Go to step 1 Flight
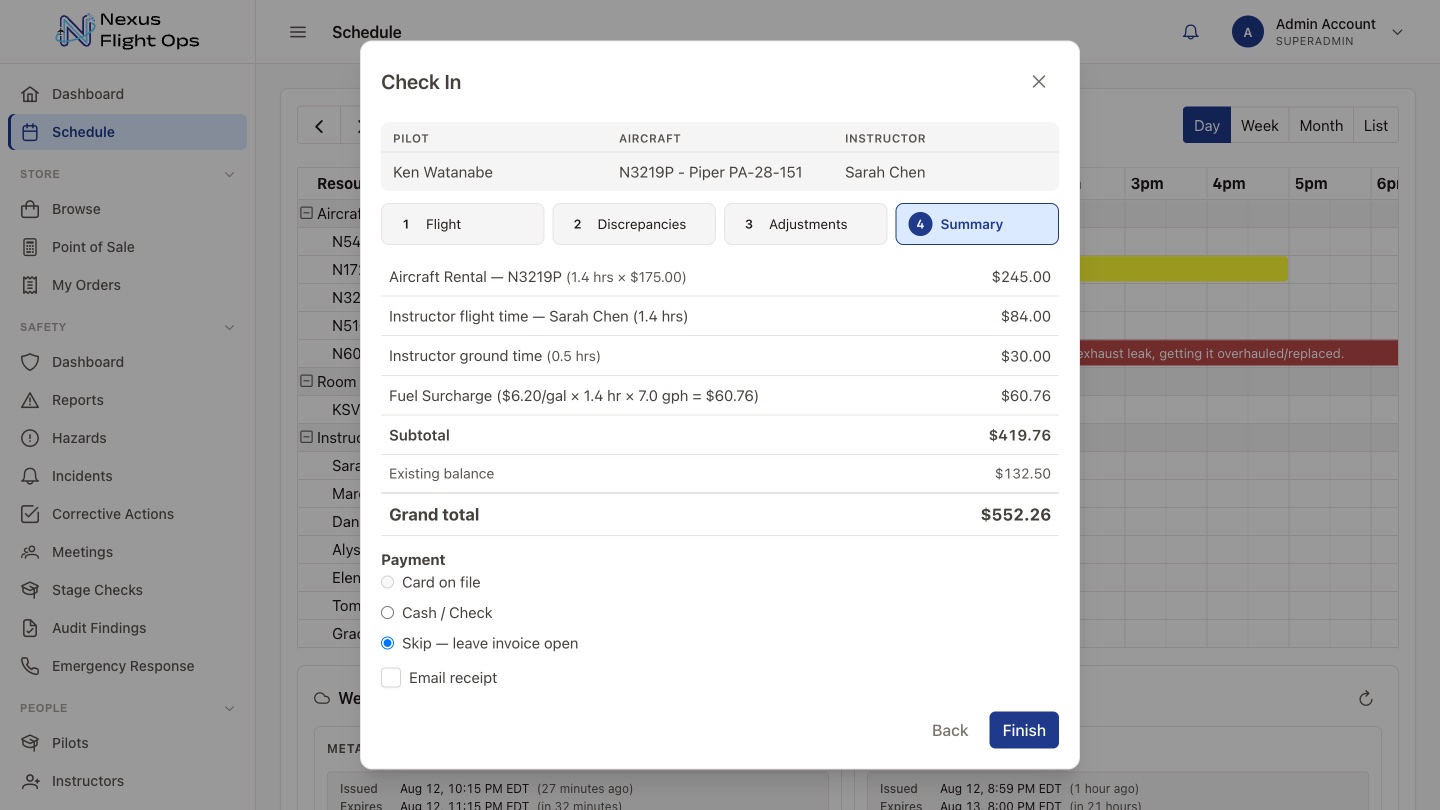 pyautogui.click(x=463, y=224)
